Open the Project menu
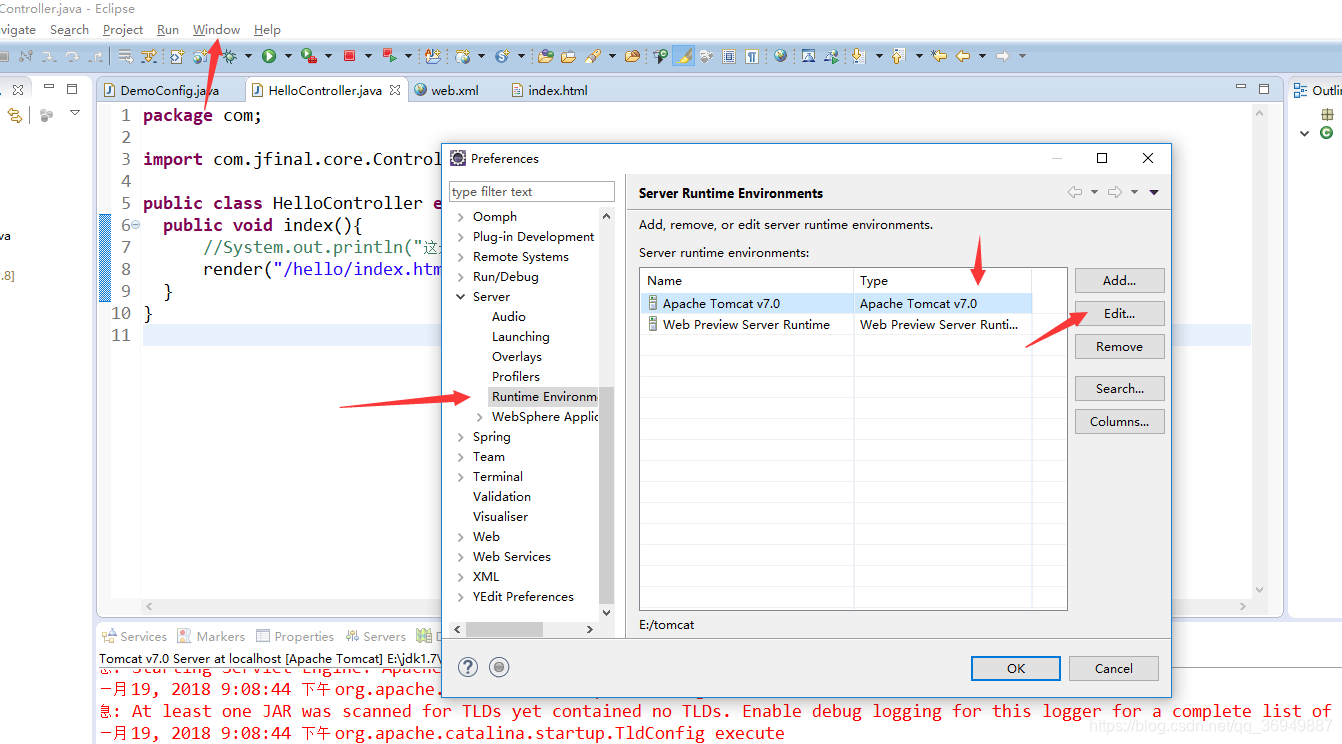 [x=123, y=30]
